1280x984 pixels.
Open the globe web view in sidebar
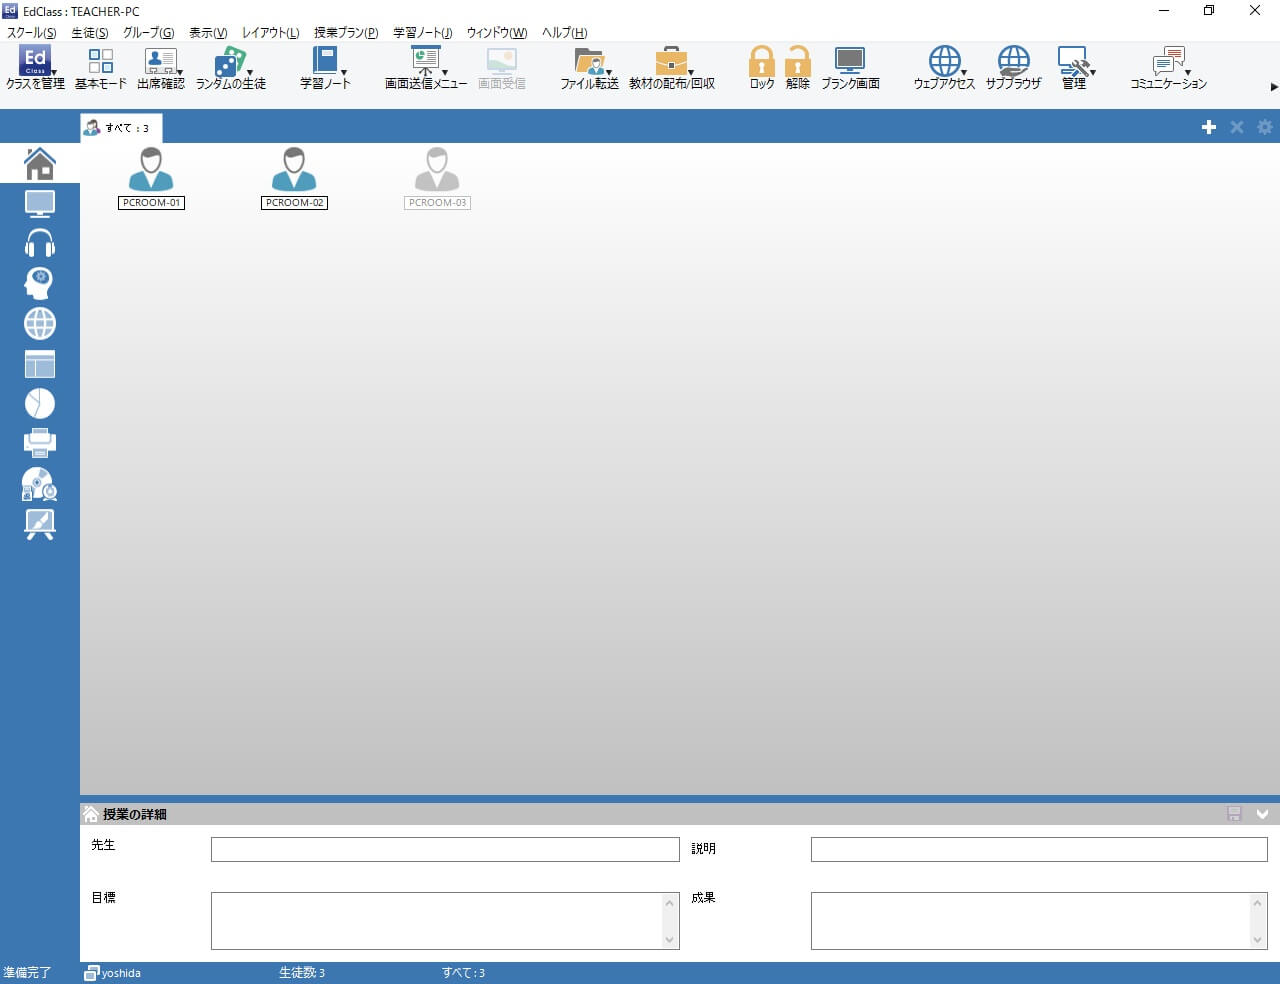[40, 324]
